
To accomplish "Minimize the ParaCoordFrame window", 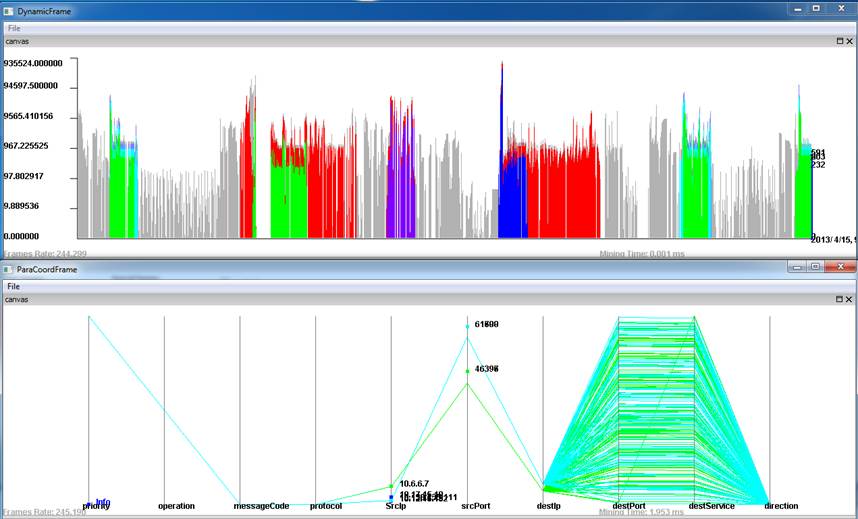I will tap(796, 268).
